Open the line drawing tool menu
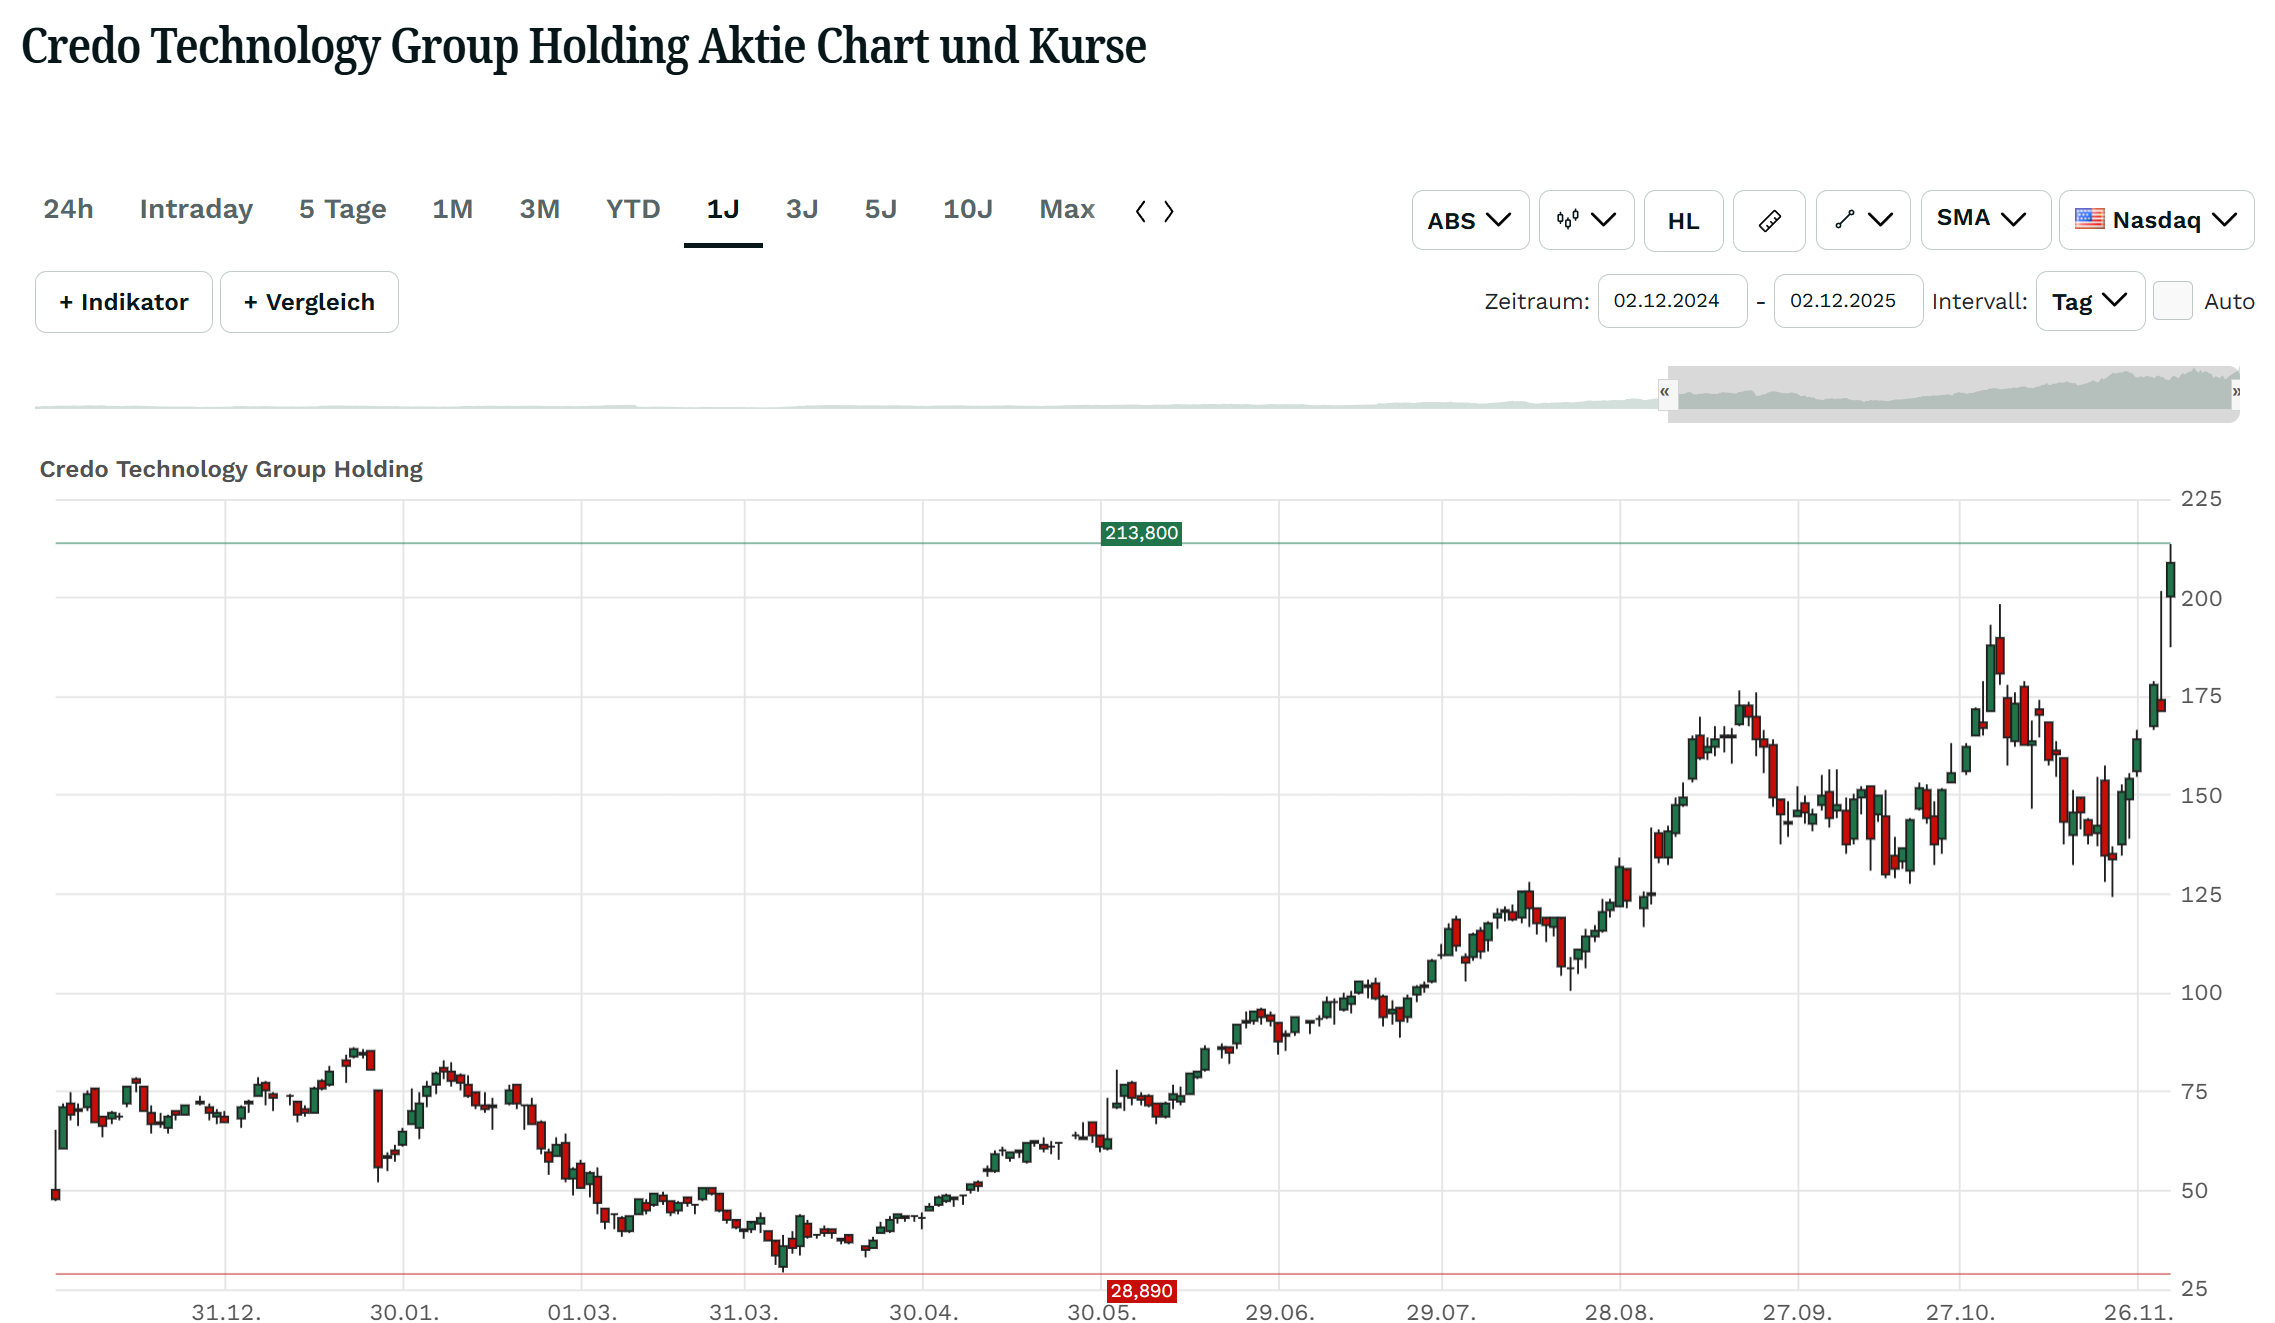 point(1863,220)
